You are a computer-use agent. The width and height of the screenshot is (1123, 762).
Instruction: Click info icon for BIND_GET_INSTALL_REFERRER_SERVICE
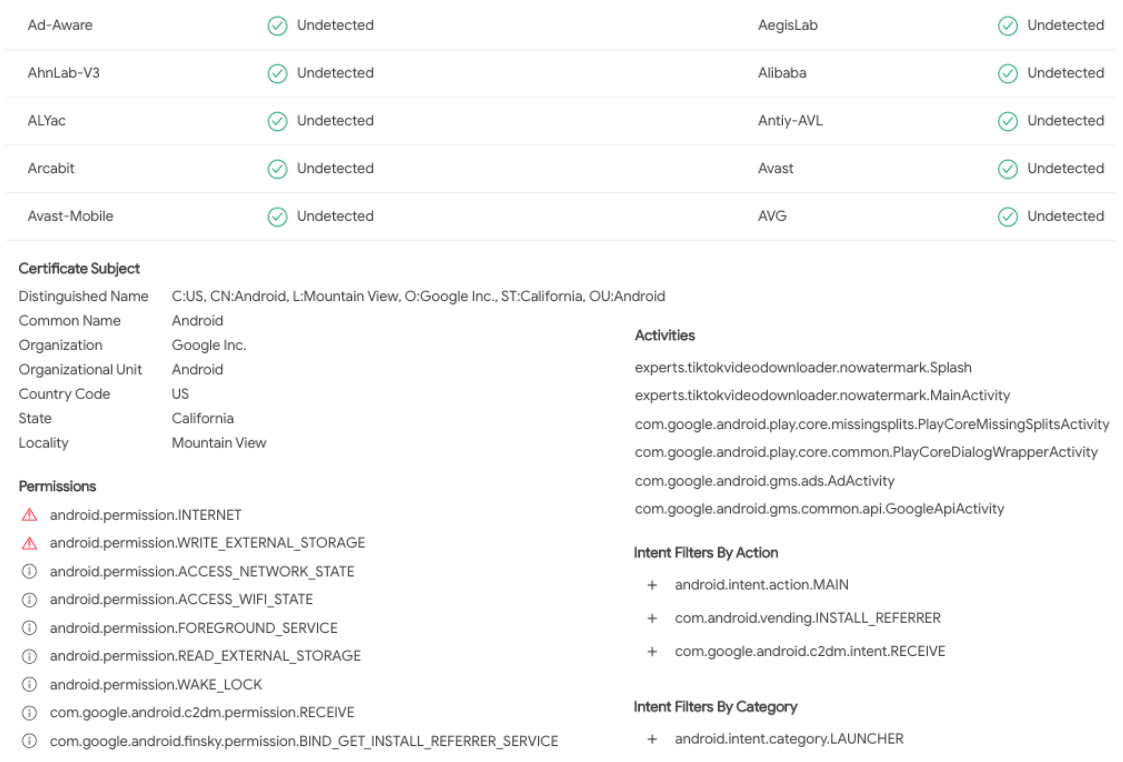[x=29, y=741]
